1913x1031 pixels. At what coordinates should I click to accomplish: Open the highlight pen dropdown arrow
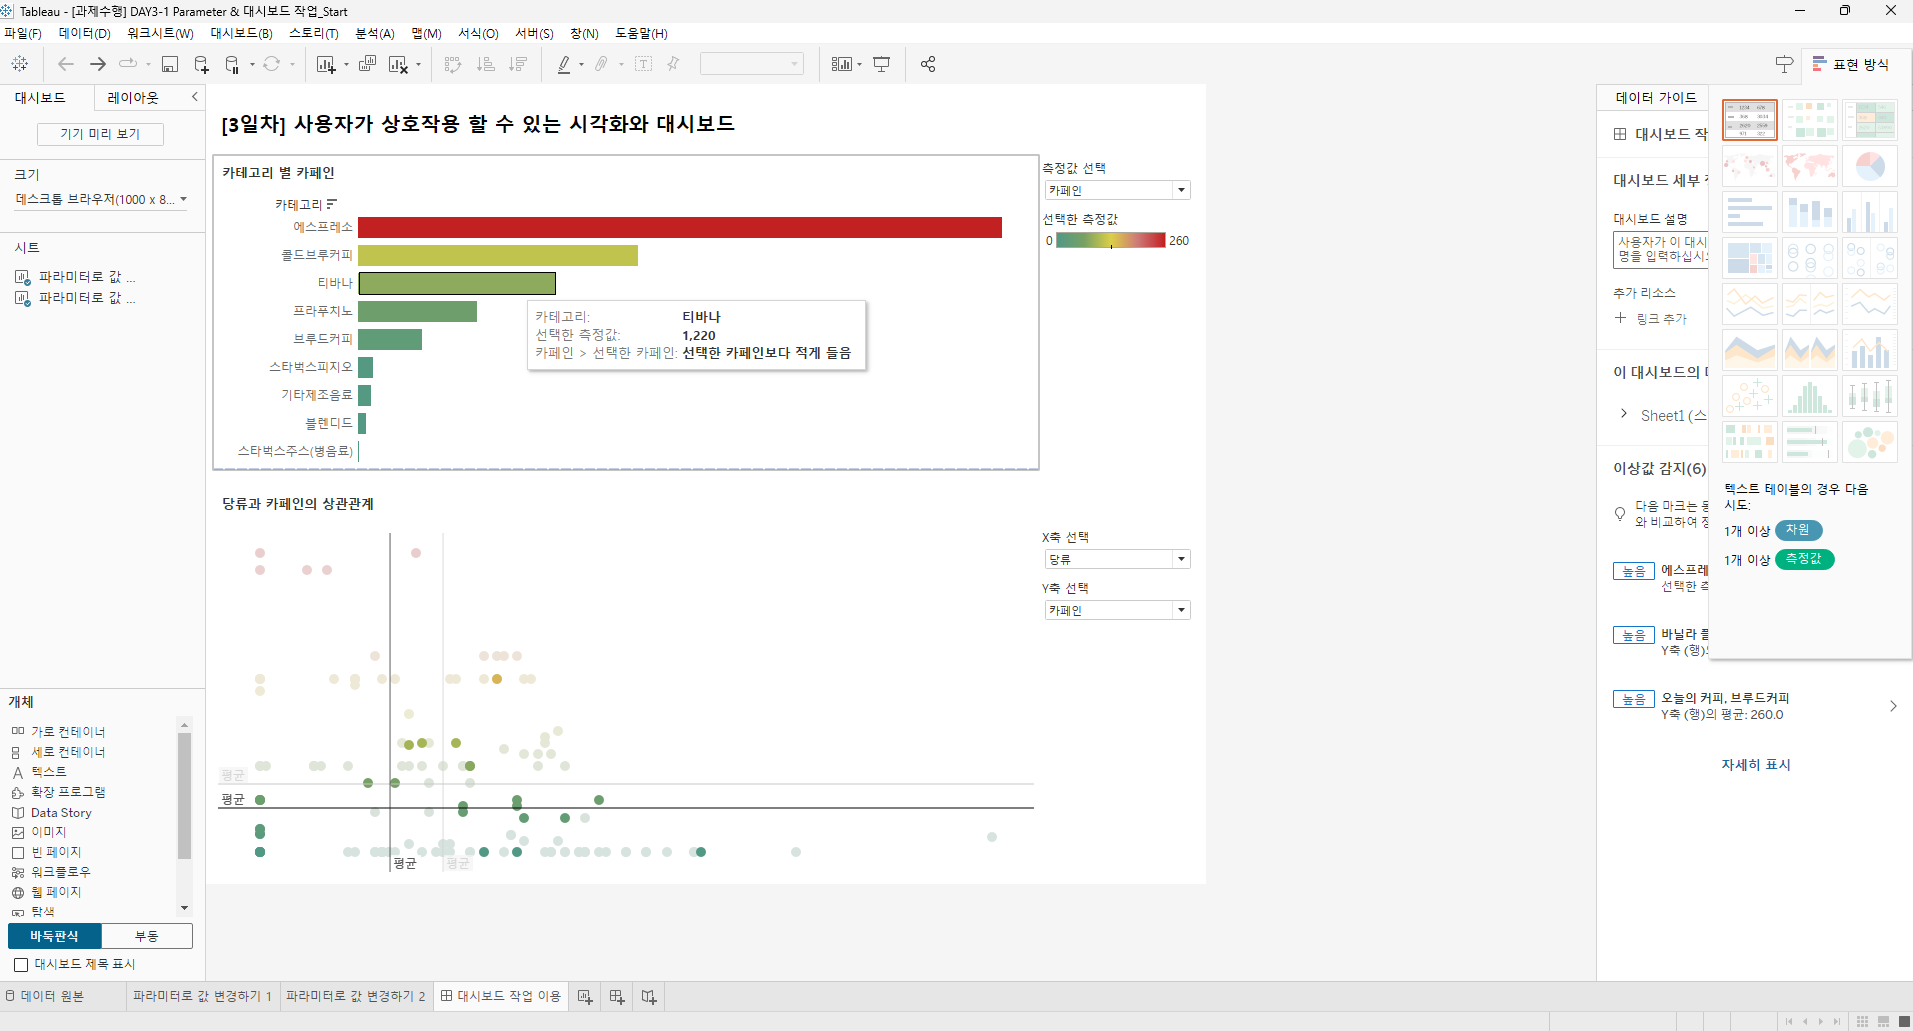point(581,65)
